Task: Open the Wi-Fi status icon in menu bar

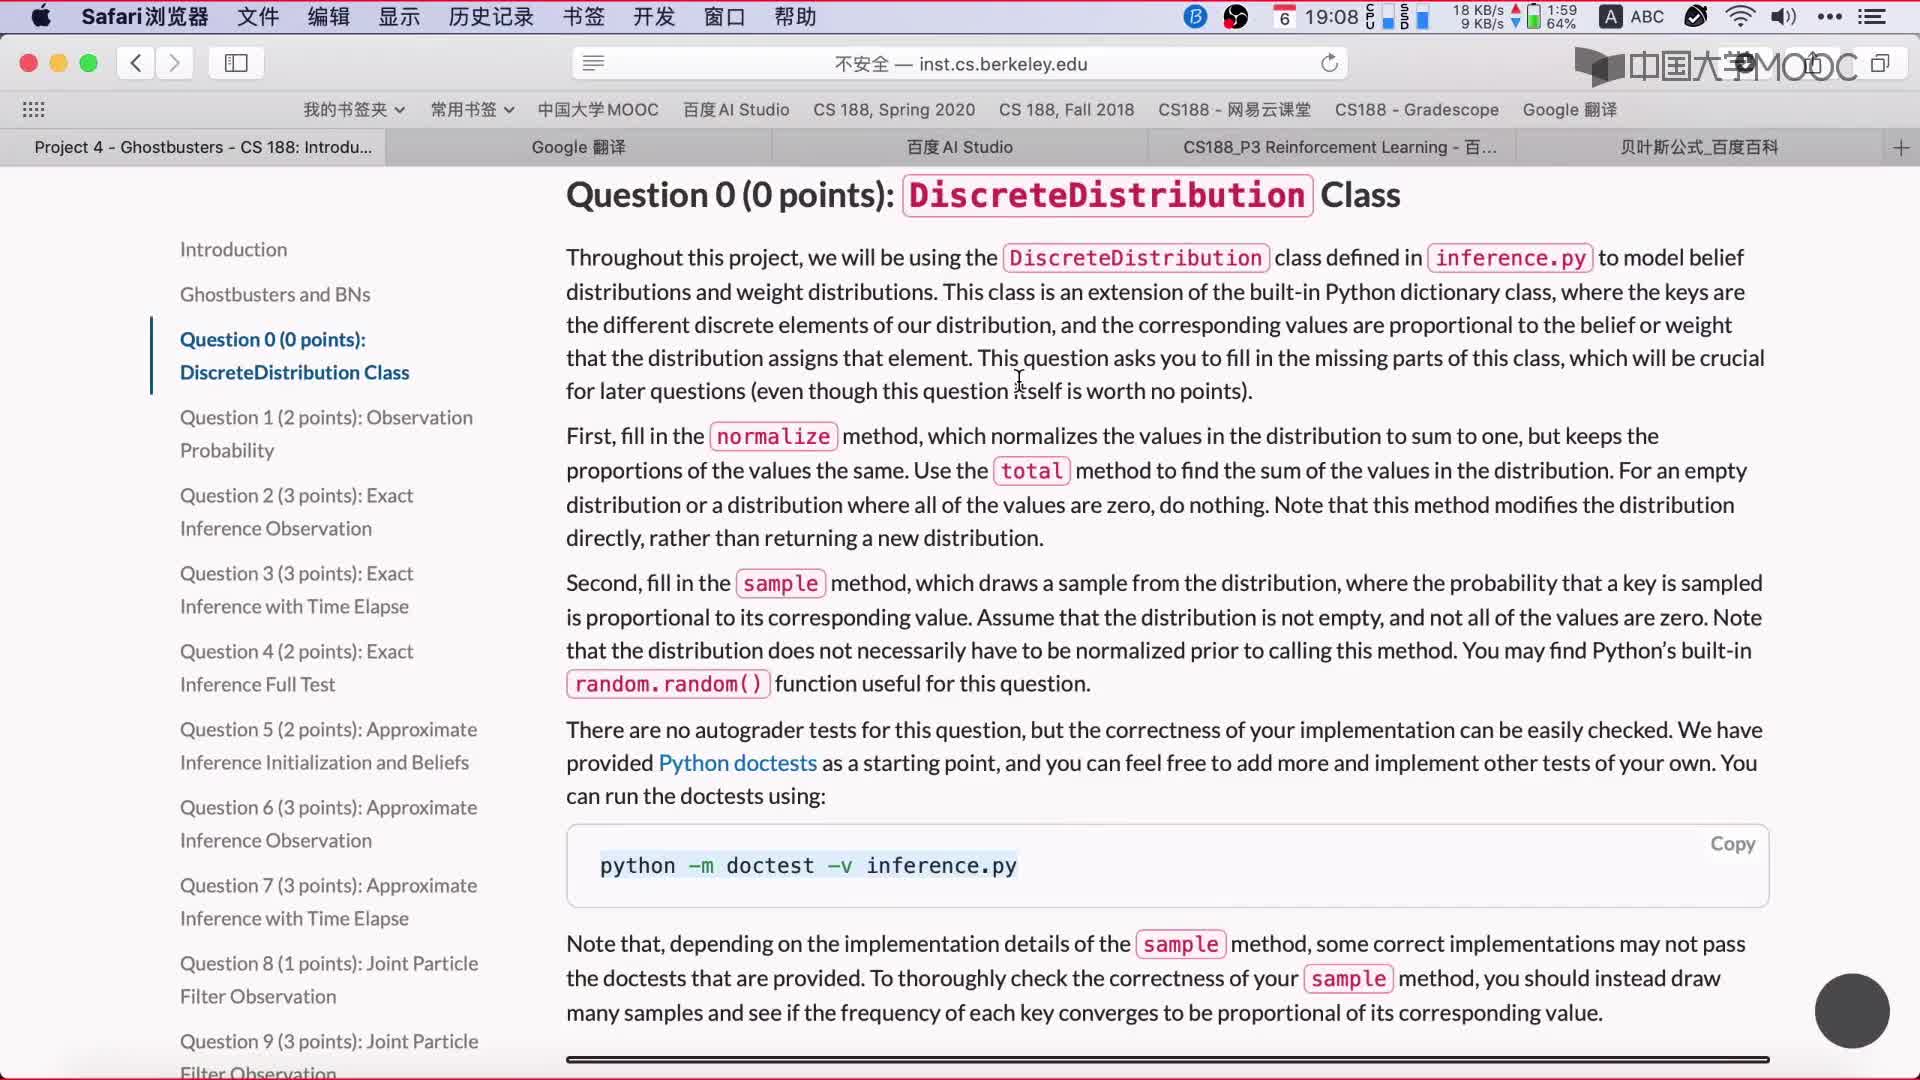Action: pos(1740,17)
